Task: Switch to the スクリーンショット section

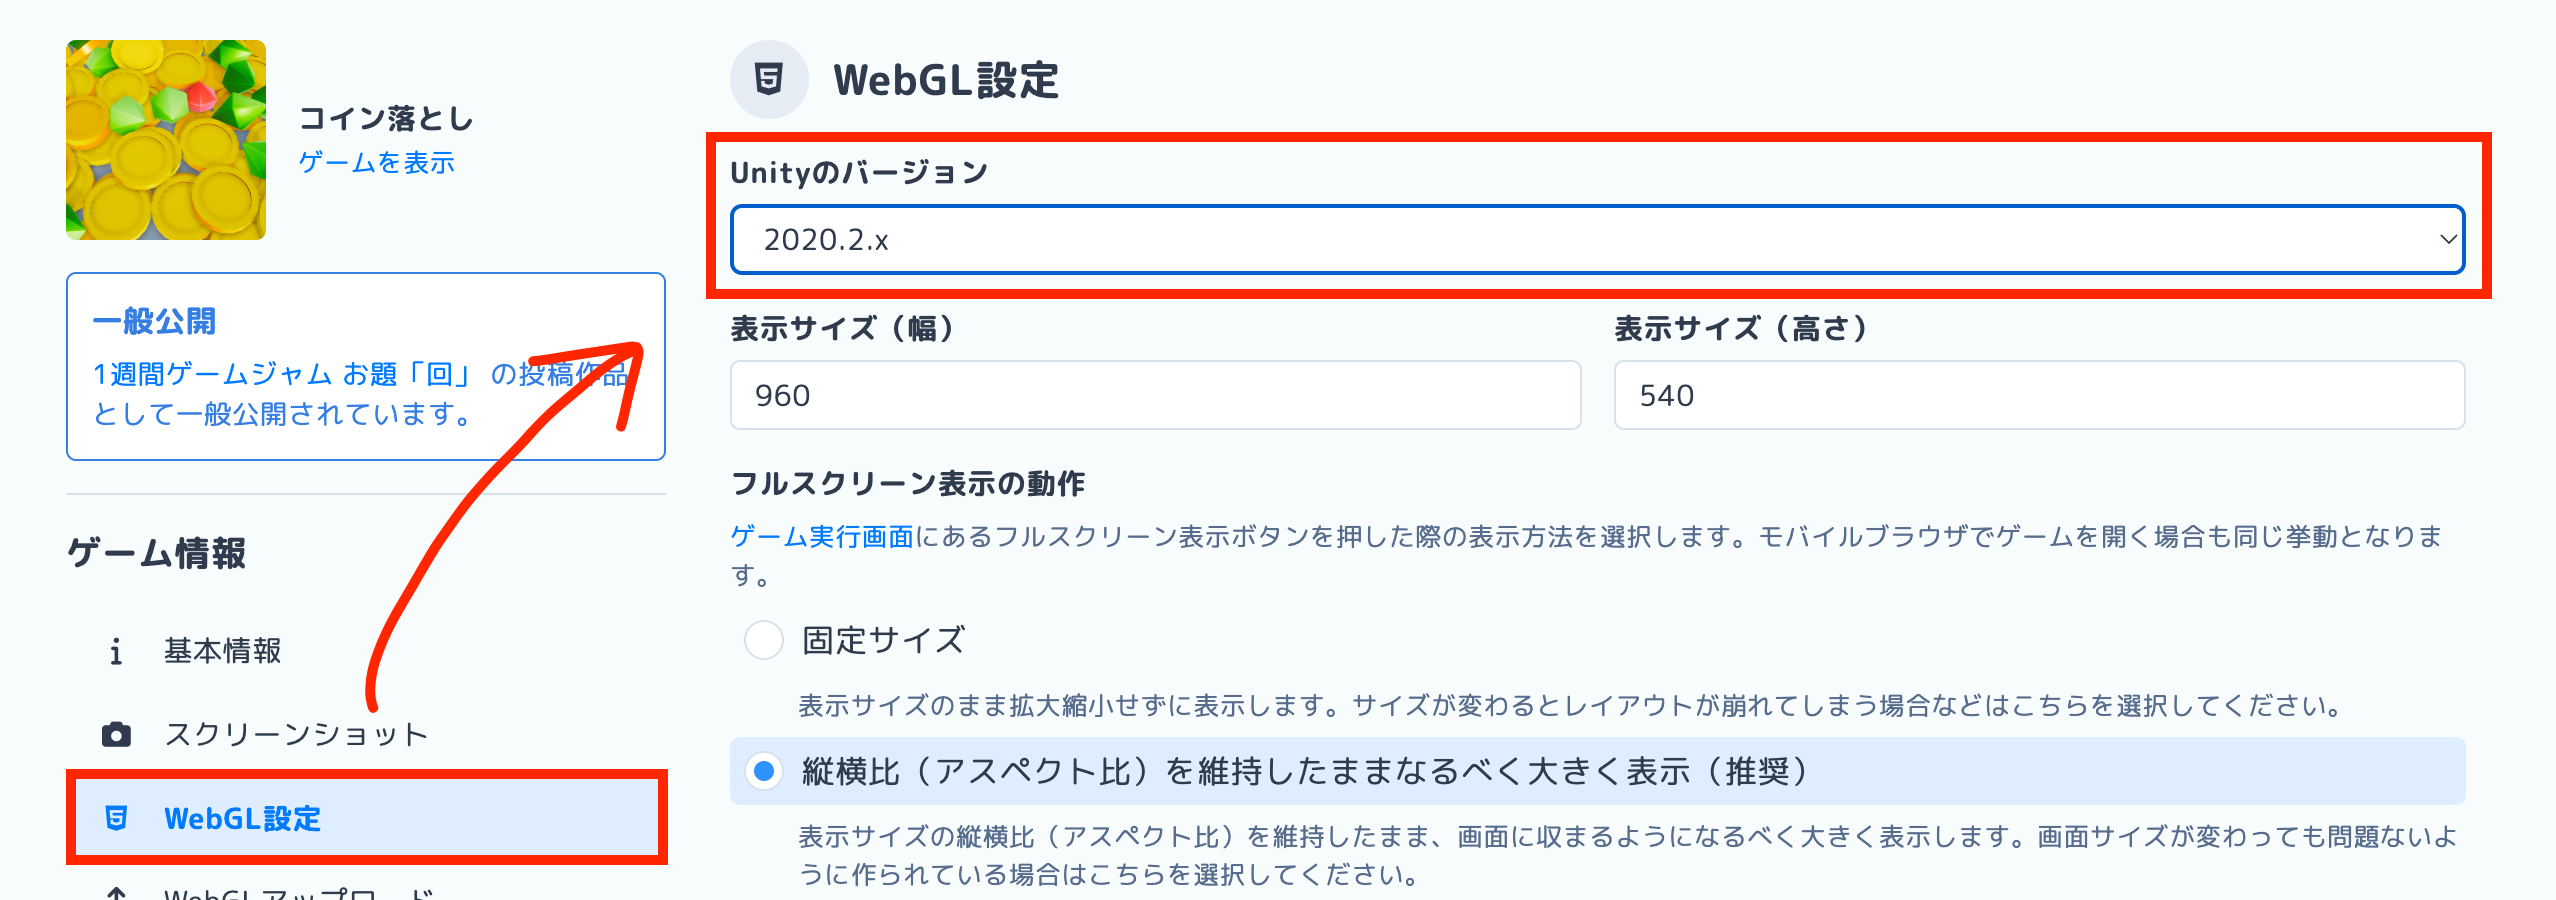Action: click(x=295, y=734)
